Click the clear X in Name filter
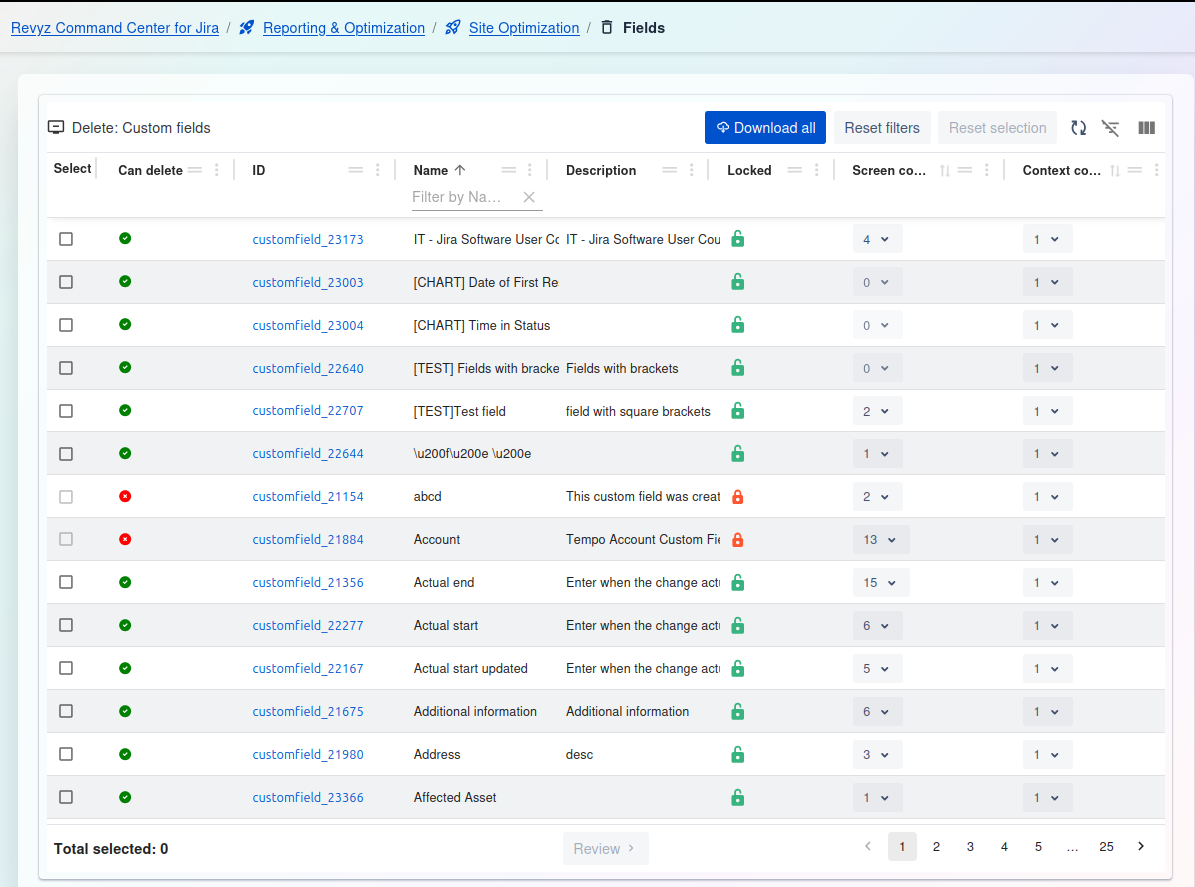 (x=530, y=197)
